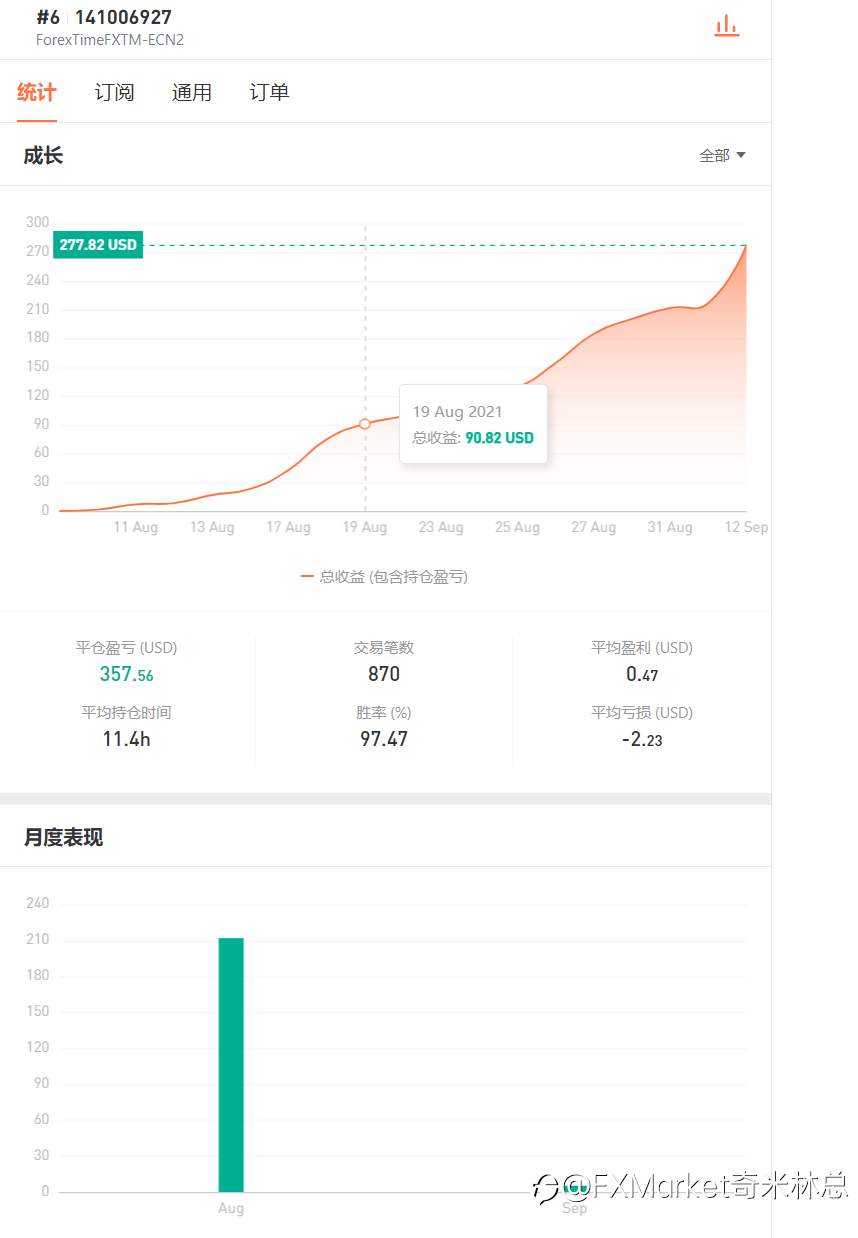858x1238 pixels.
Task: Click the 12 Sep date on chart axis
Action: [746, 527]
